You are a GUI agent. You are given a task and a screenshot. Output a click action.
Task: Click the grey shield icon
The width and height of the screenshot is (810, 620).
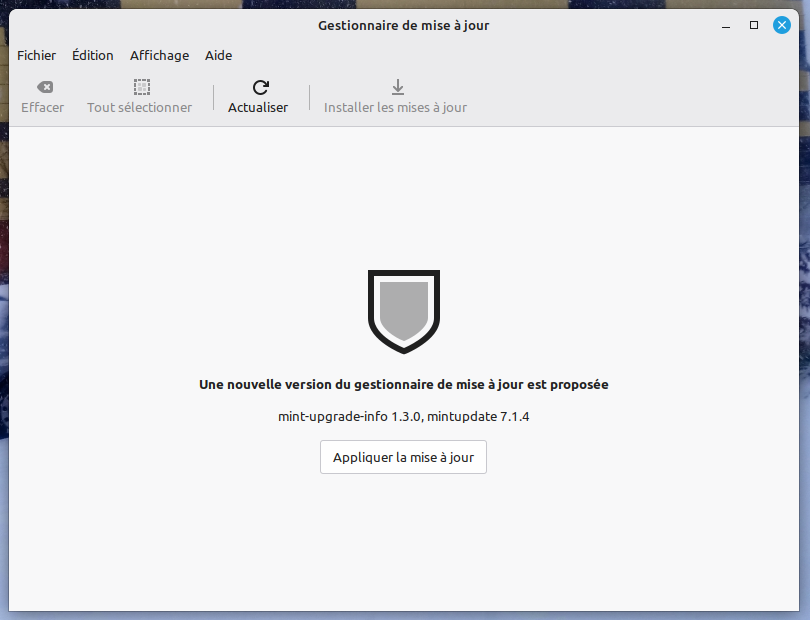pos(403,310)
